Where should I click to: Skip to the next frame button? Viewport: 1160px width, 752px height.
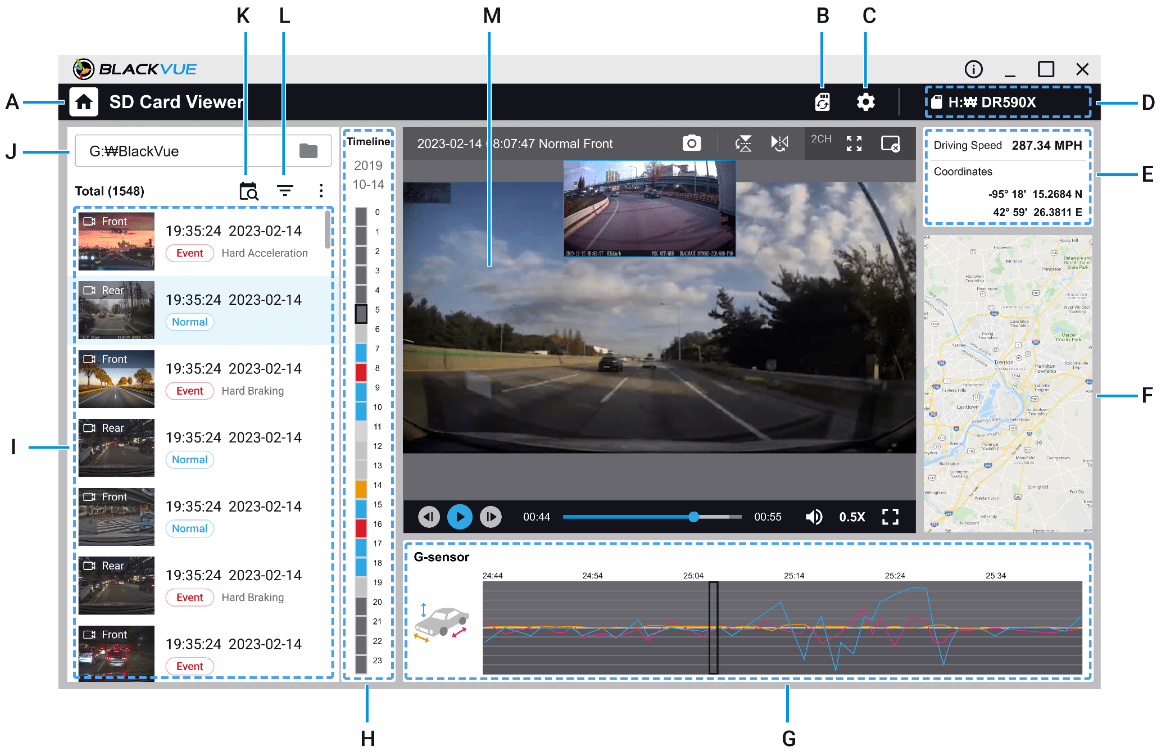click(491, 516)
